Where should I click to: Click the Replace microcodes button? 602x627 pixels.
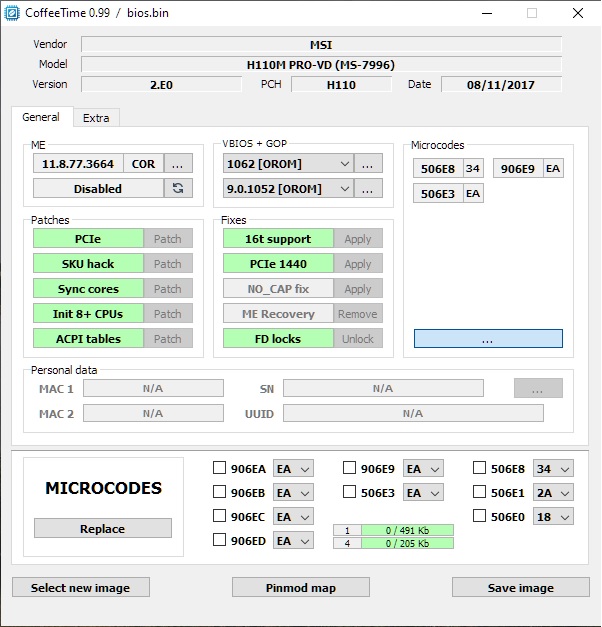pos(103,528)
